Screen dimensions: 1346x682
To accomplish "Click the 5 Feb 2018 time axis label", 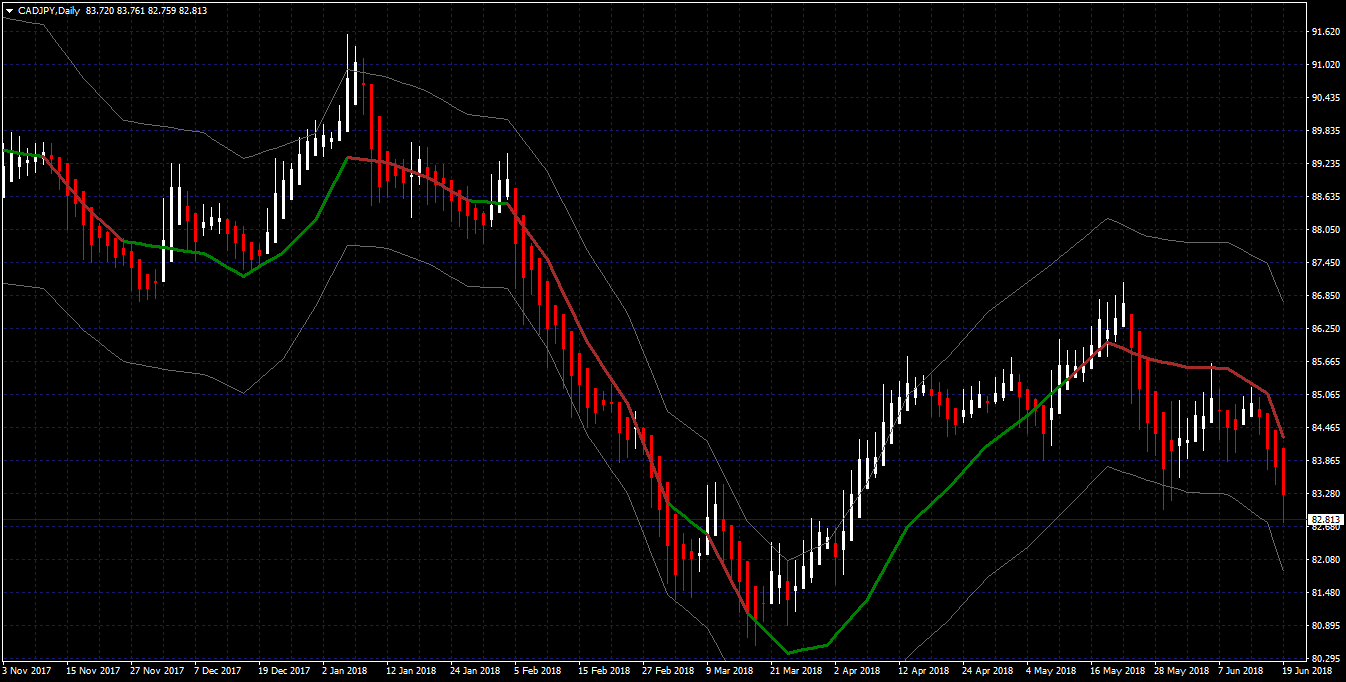I will 536,672.
